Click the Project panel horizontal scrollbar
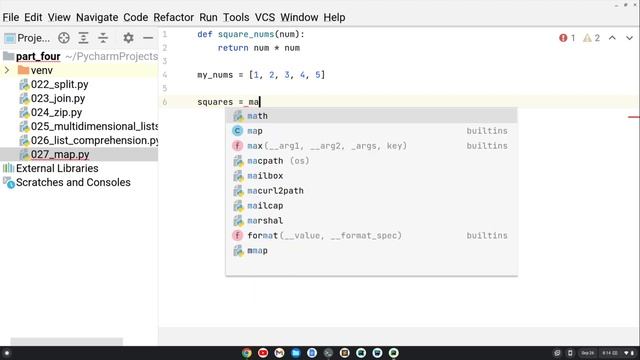The height and width of the screenshot is (360, 640). tap(67, 341)
